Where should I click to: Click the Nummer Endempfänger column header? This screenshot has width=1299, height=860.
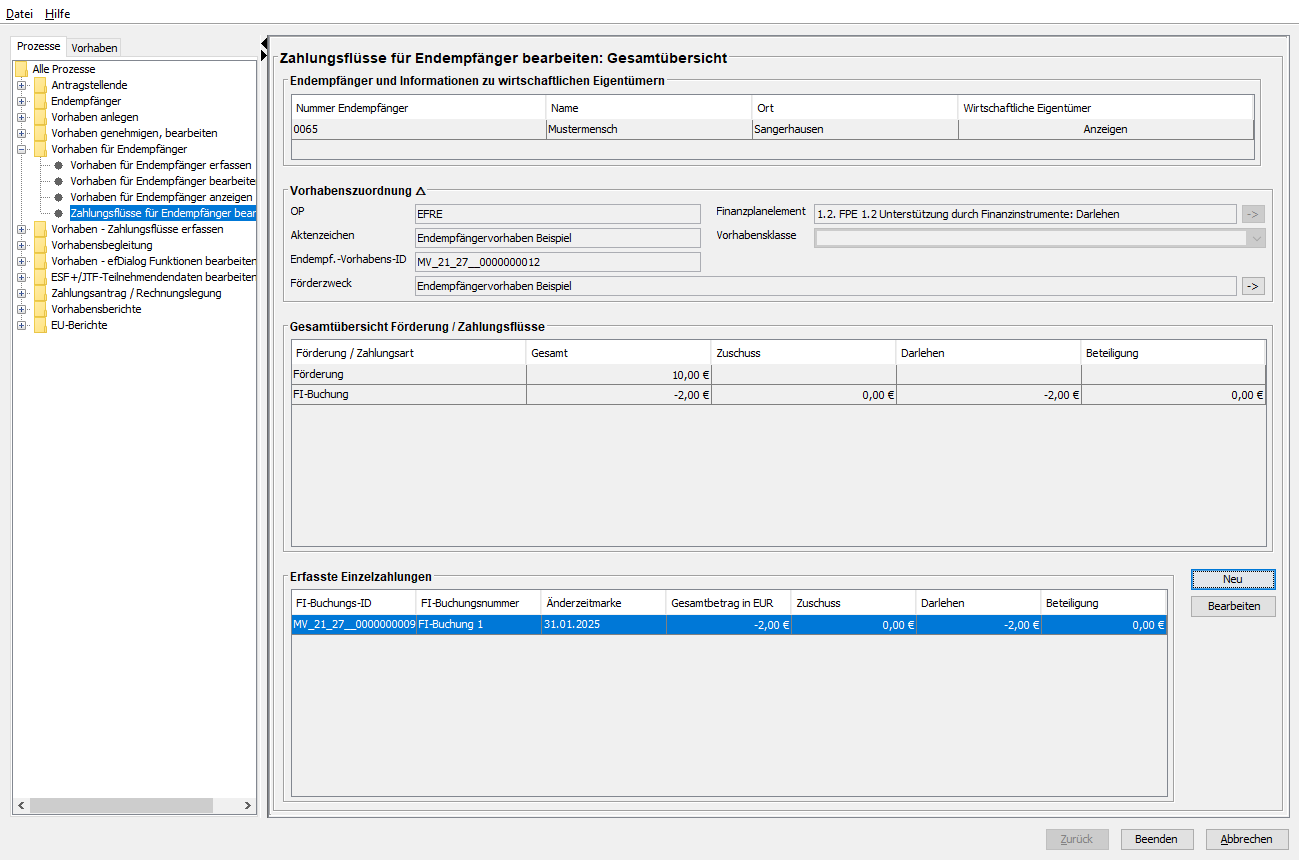[x=419, y=108]
